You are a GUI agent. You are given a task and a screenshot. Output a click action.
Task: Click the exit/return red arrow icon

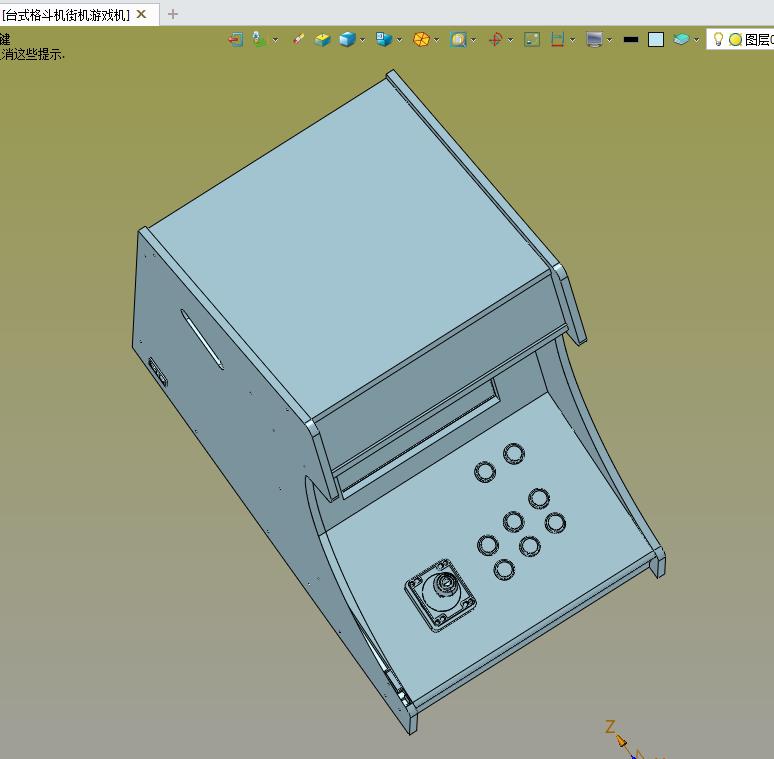point(235,39)
